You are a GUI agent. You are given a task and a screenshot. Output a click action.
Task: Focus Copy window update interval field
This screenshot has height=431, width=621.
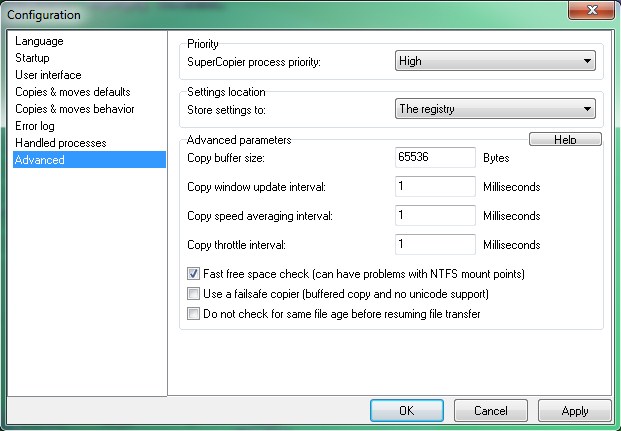(435, 187)
